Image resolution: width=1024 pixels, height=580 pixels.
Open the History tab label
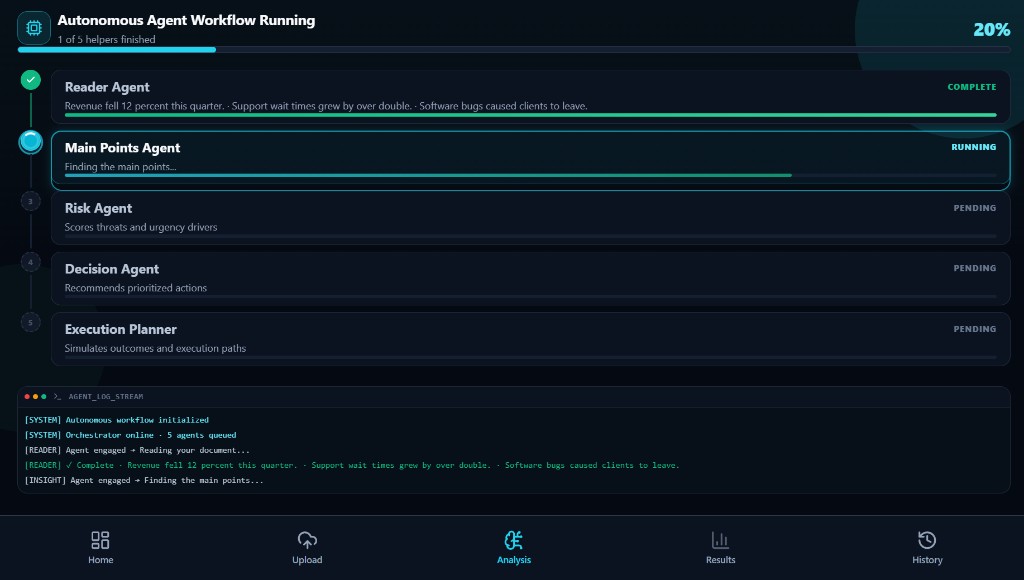click(927, 560)
